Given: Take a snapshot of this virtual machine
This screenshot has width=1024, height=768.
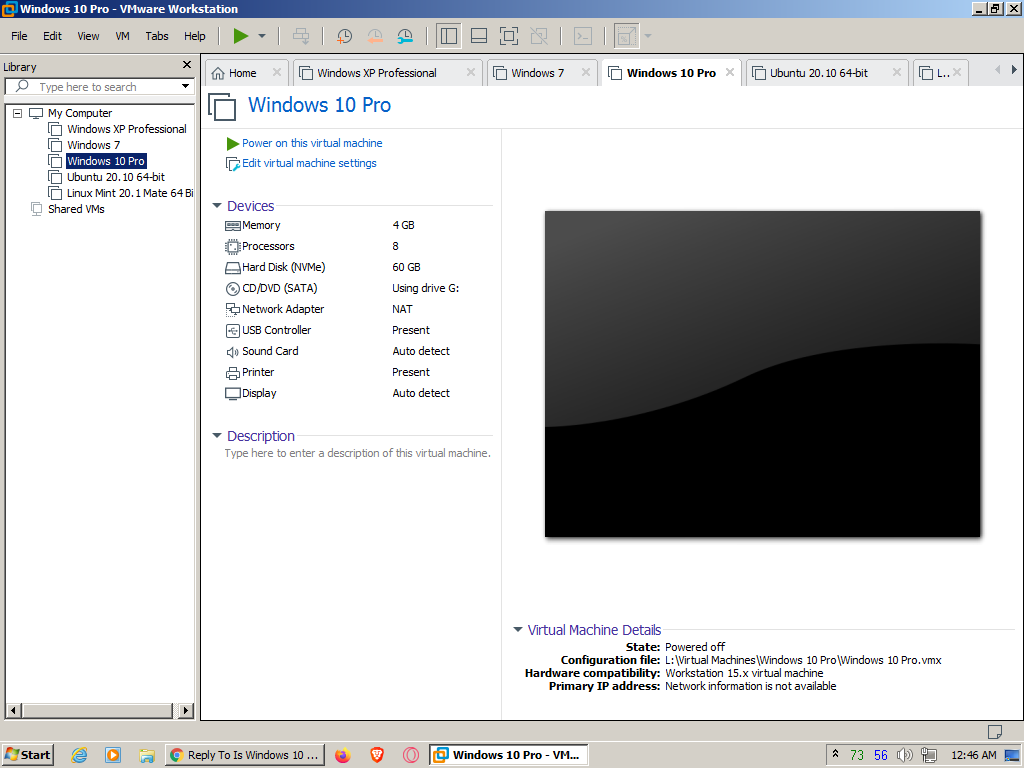Looking at the screenshot, I should [344, 36].
